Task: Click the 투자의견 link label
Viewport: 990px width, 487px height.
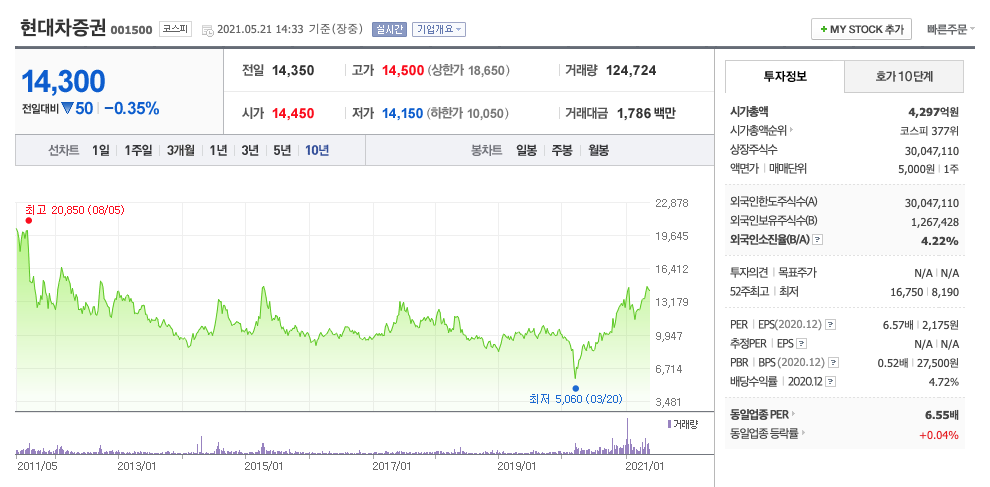Action: (x=748, y=273)
